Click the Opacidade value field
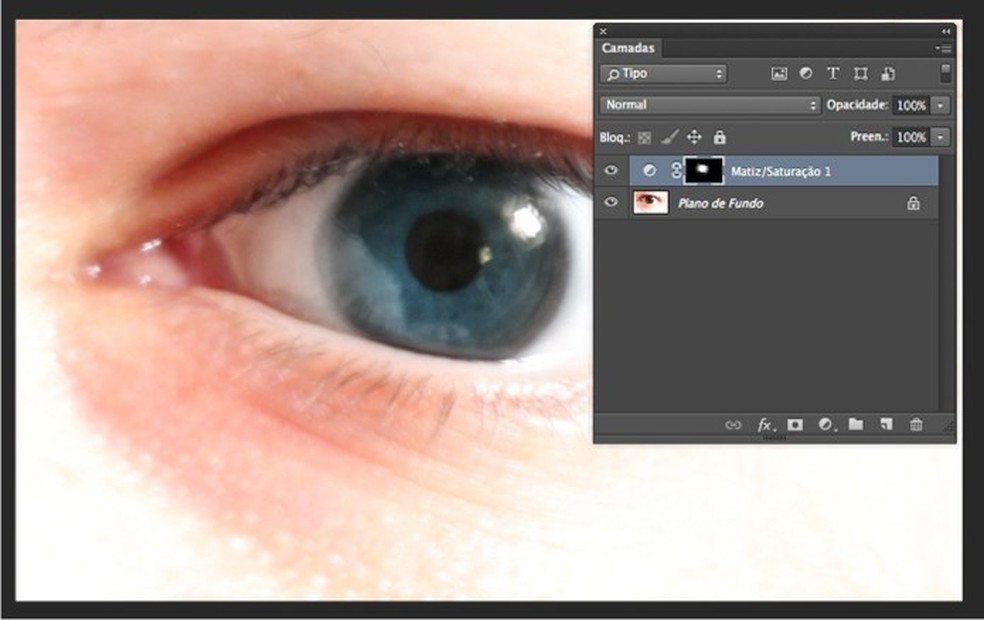 tap(912, 105)
